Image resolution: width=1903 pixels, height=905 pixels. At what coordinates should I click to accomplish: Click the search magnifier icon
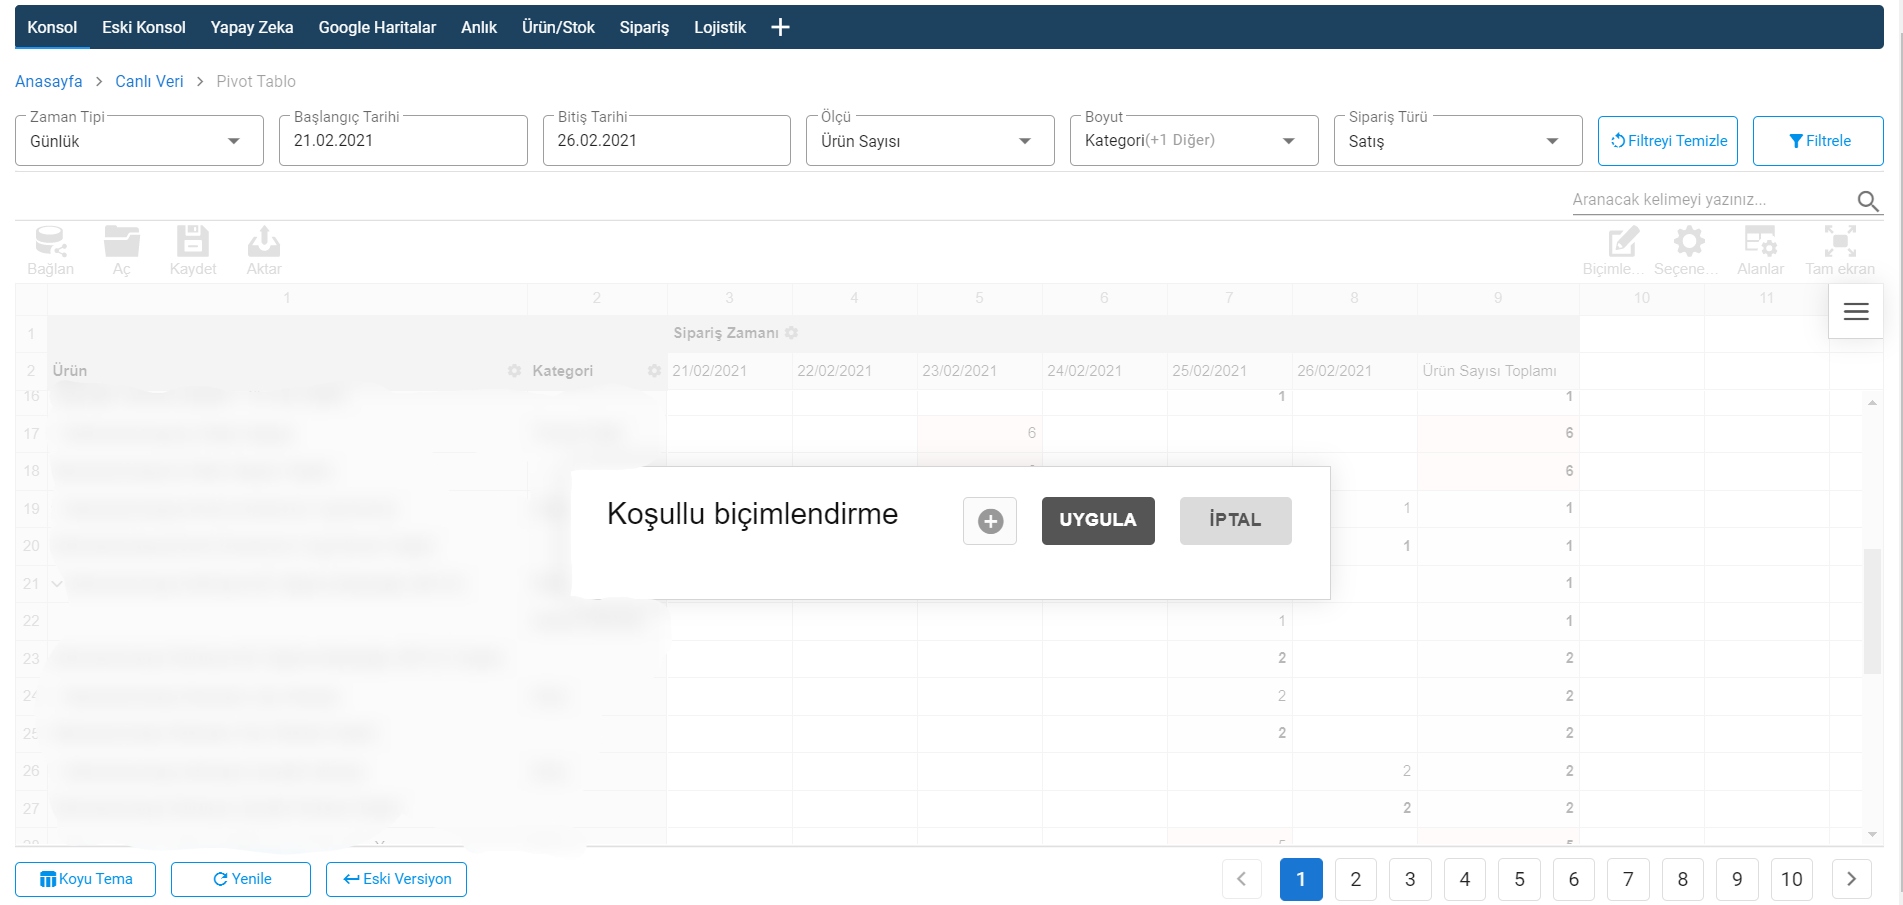[x=1867, y=201]
